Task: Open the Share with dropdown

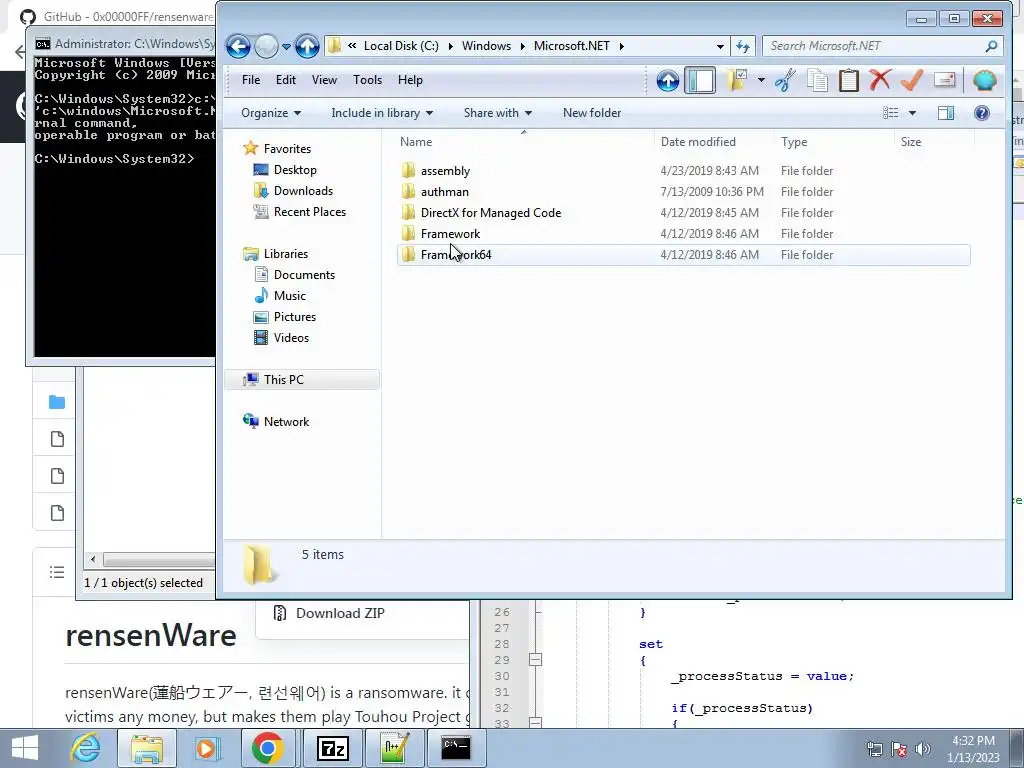Action: [x=498, y=113]
